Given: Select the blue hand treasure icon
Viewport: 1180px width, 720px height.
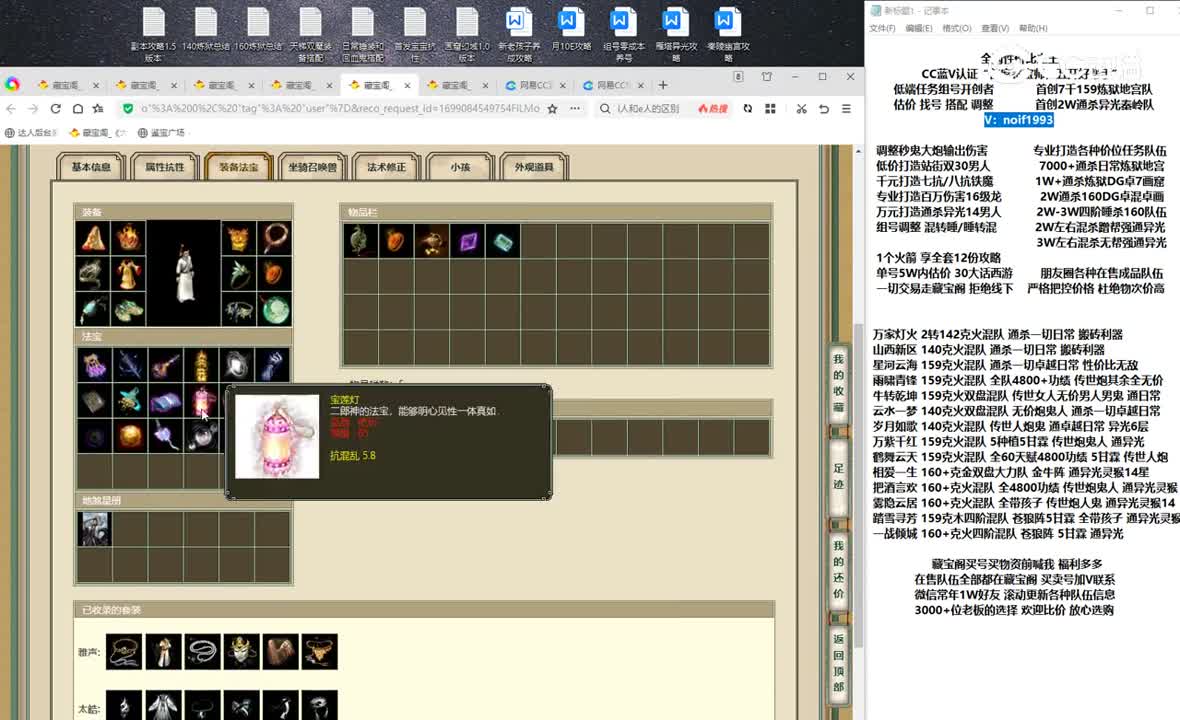Looking at the screenshot, I should (272, 365).
